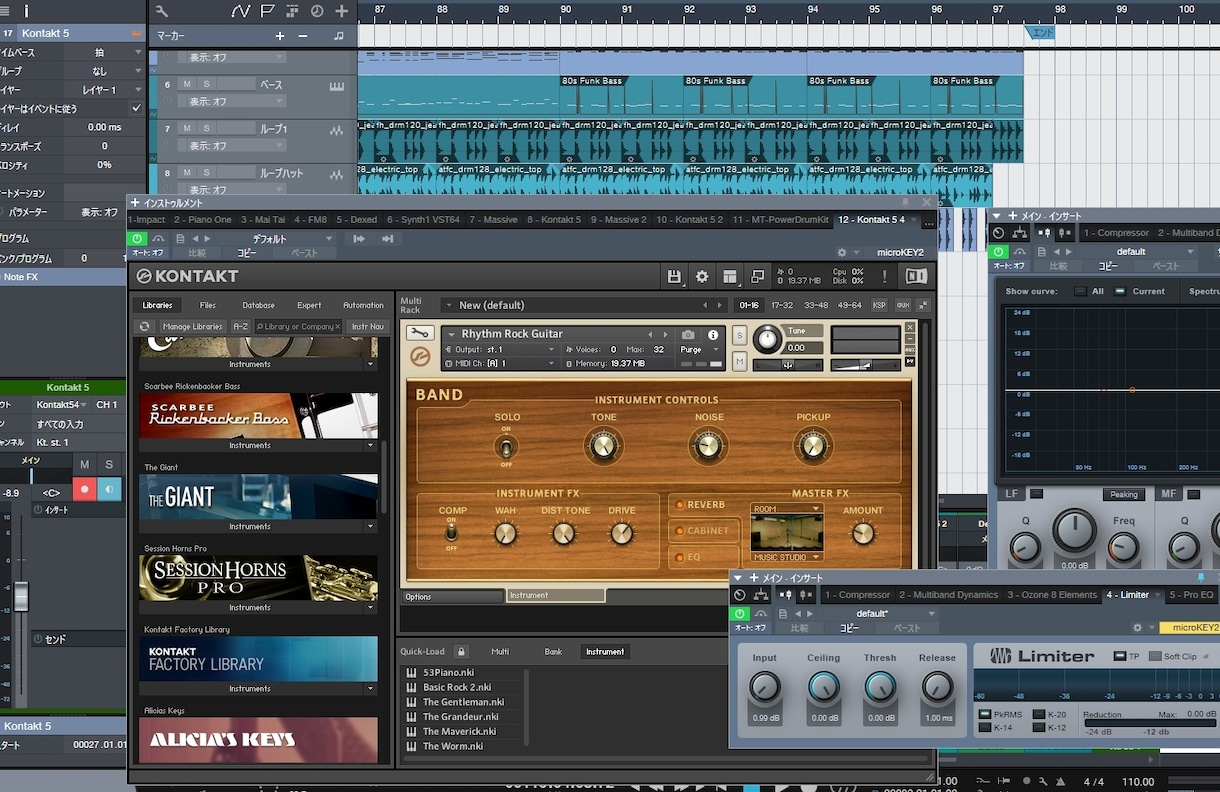The height and width of the screenshot is (792, 1220).
Task: Click KSP button in Kontakt rack header
Action: pos(879,305)
